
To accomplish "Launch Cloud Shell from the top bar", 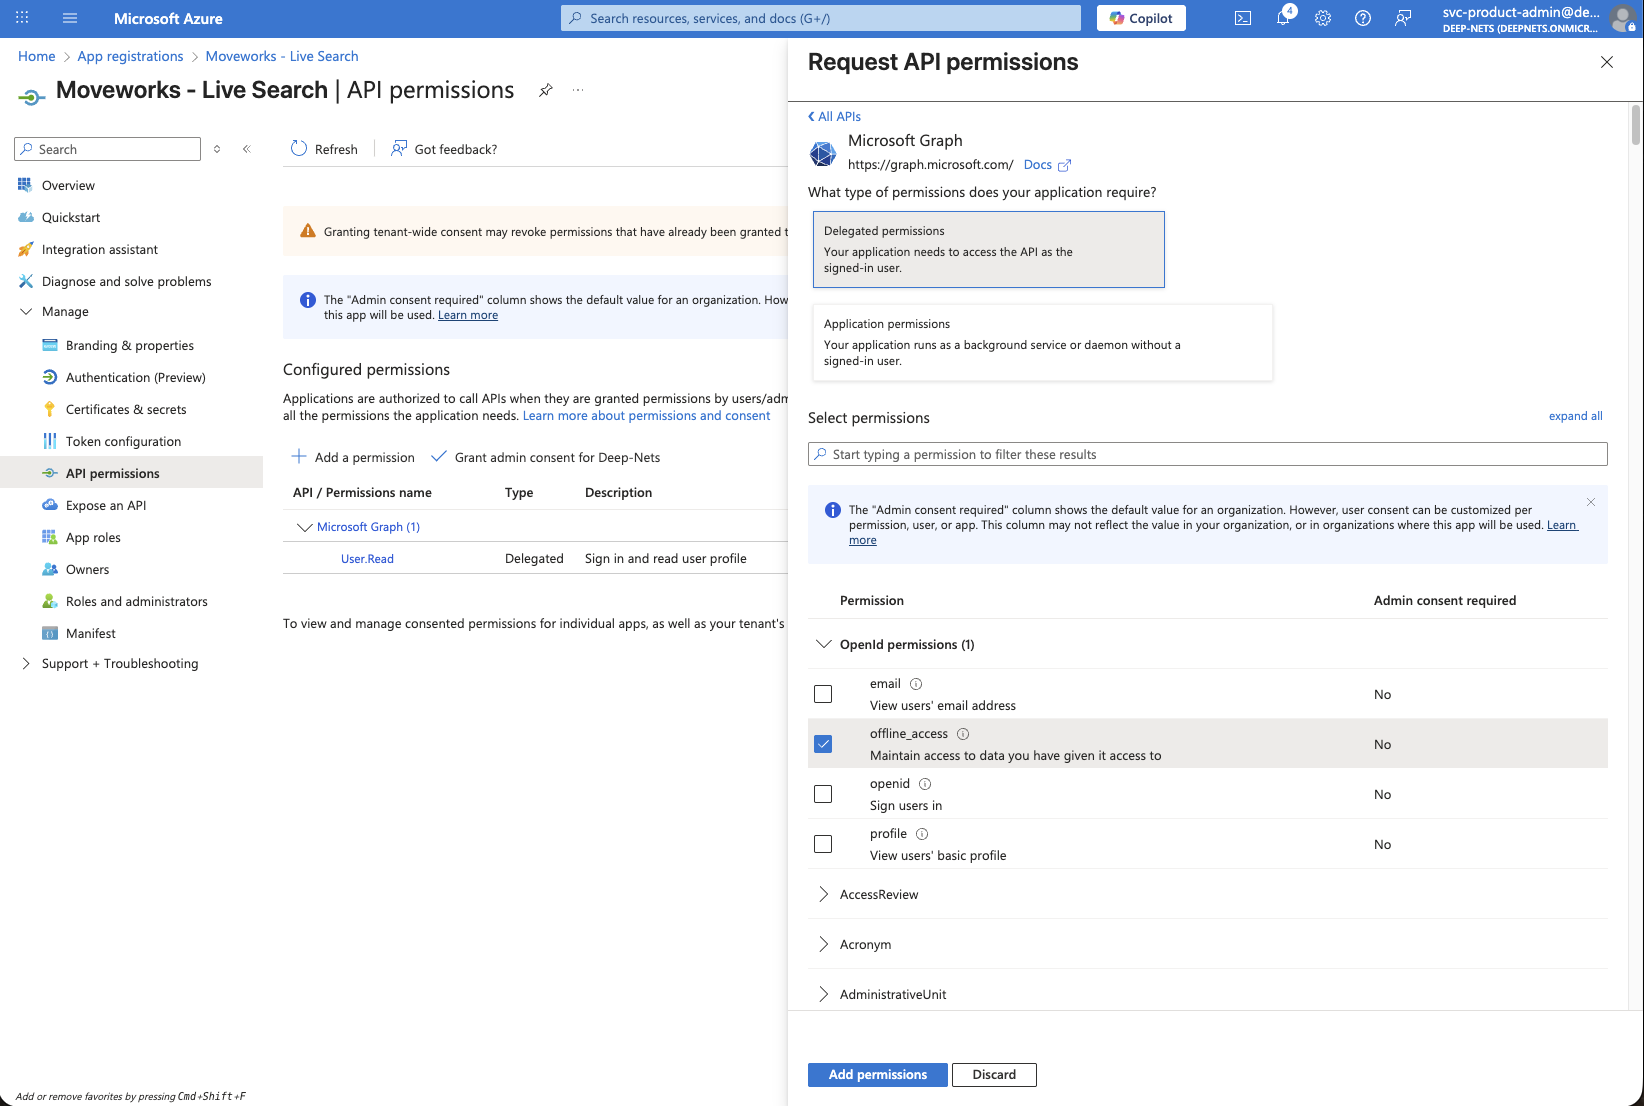I will coord(1243,18).
